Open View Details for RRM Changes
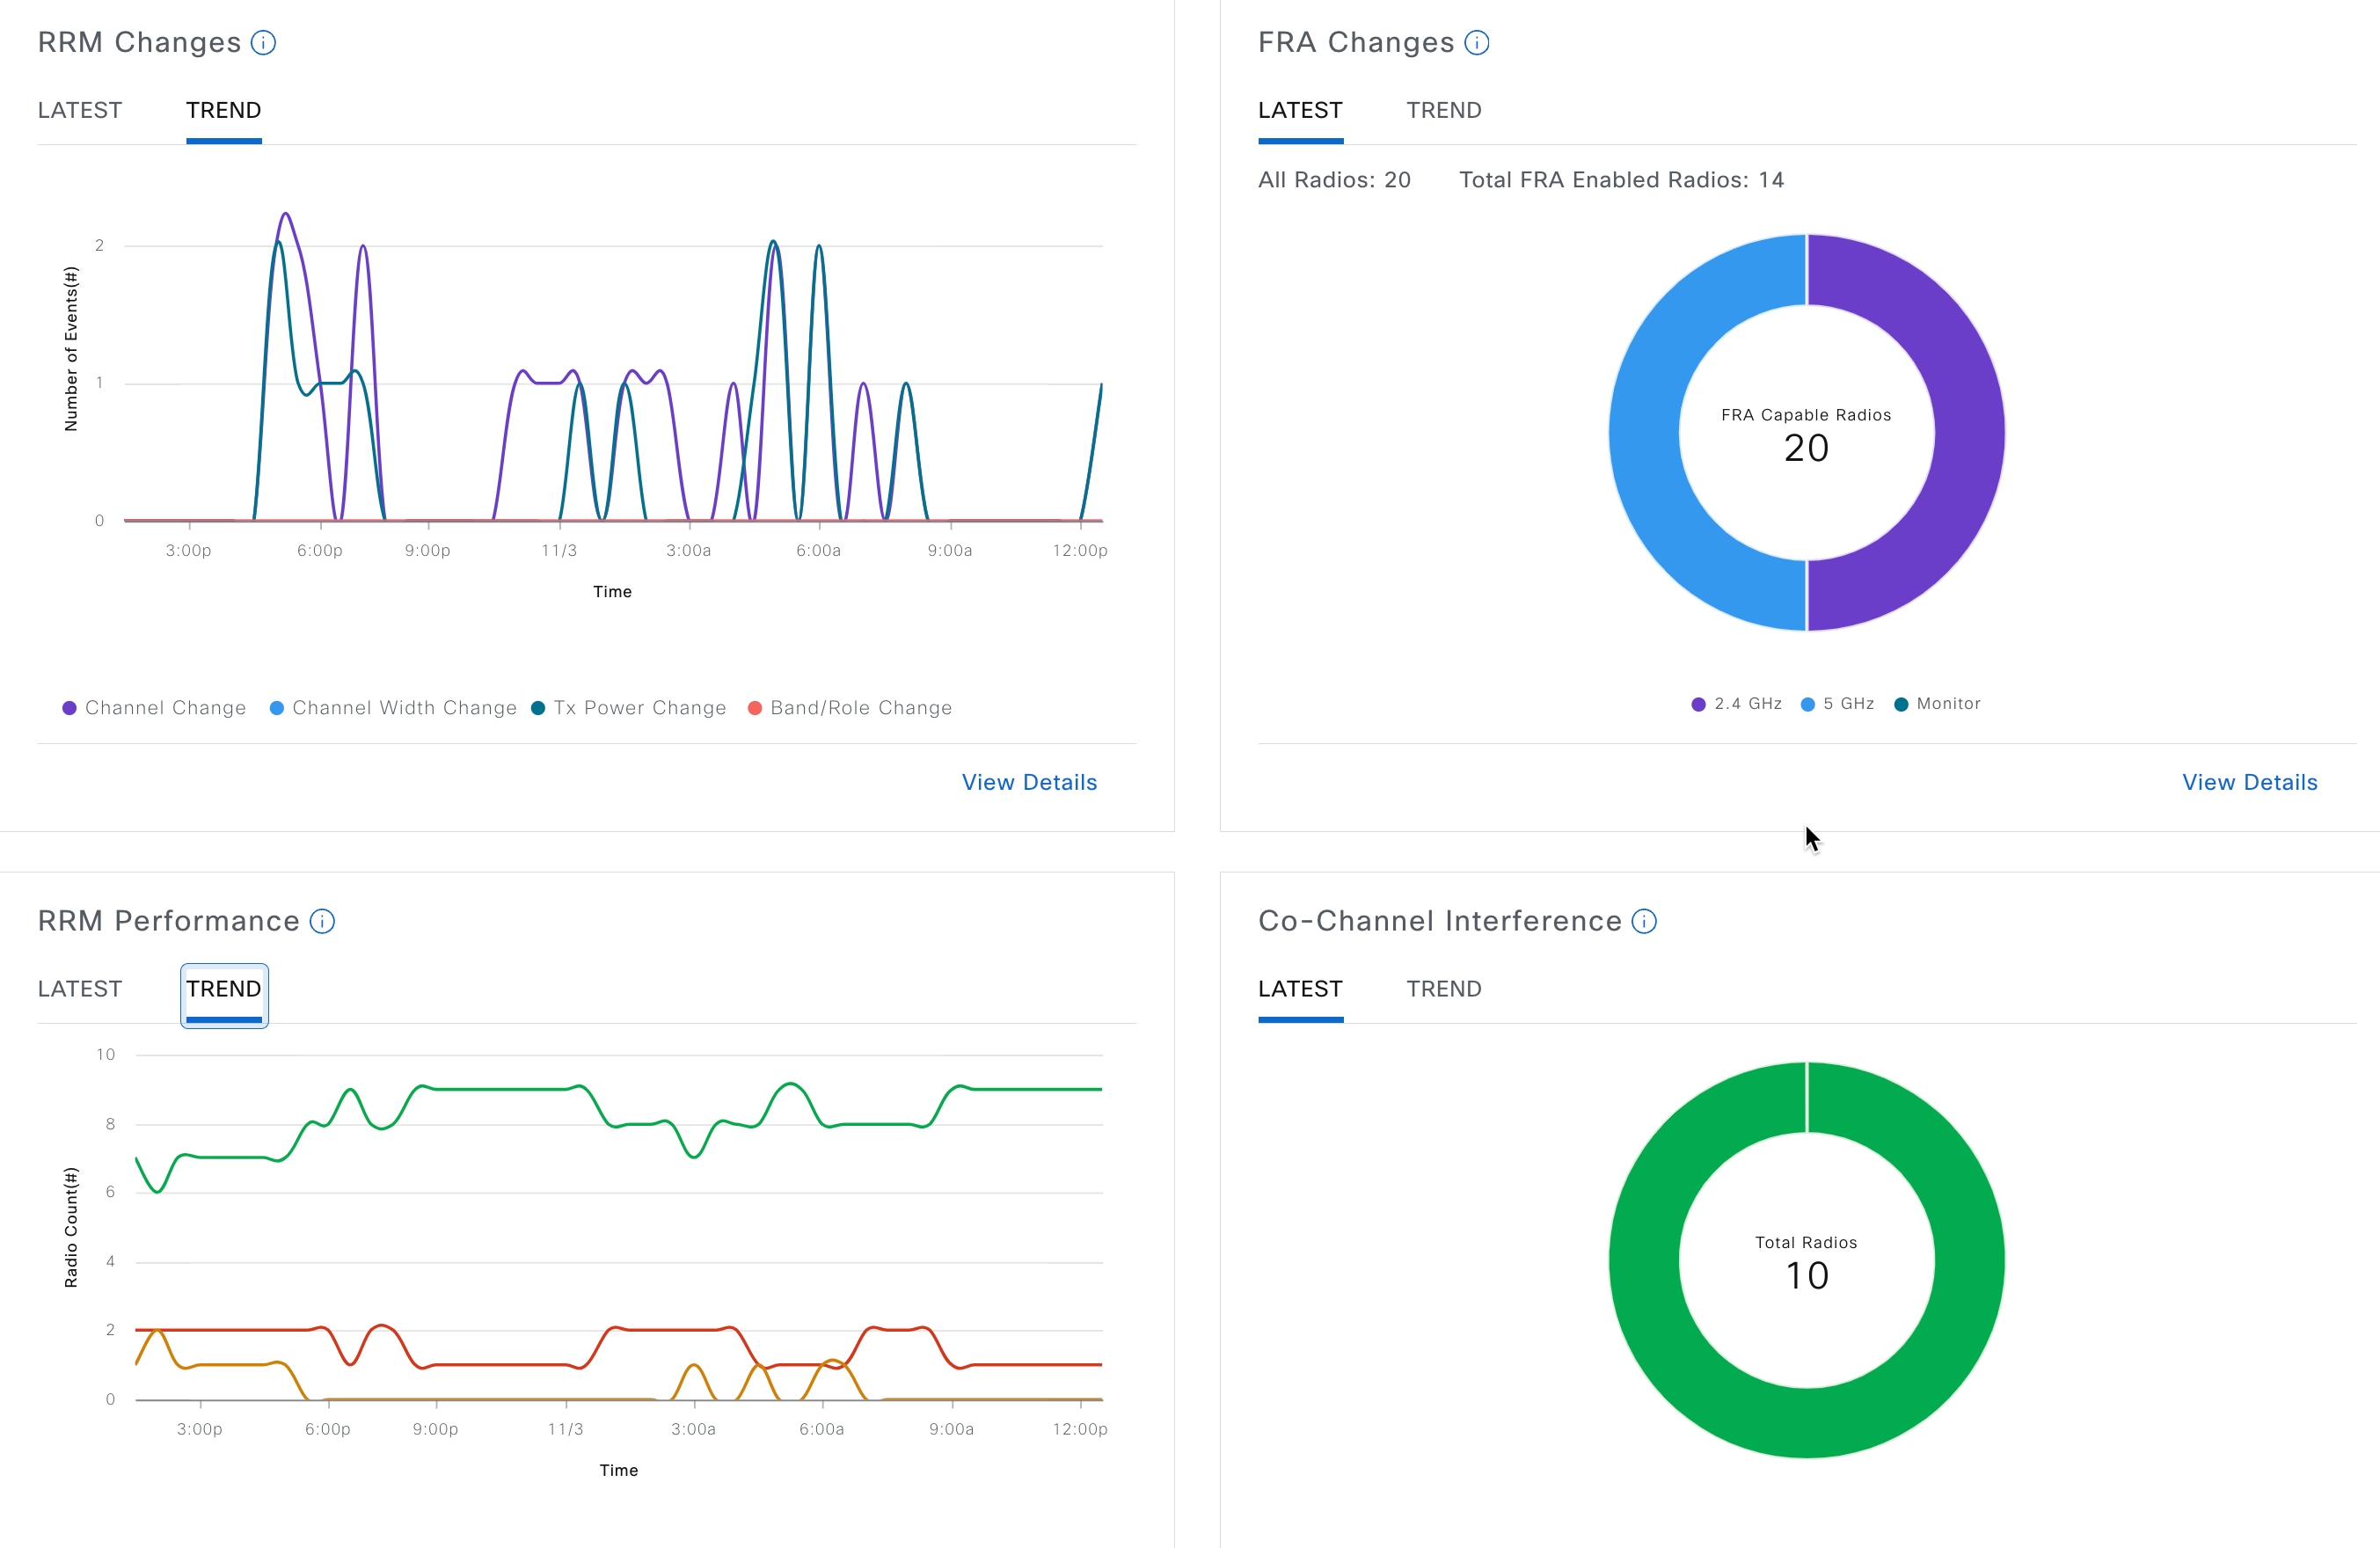Screen dimensions: 2380x1548 pyautogui.click(x=1029, y=782)
